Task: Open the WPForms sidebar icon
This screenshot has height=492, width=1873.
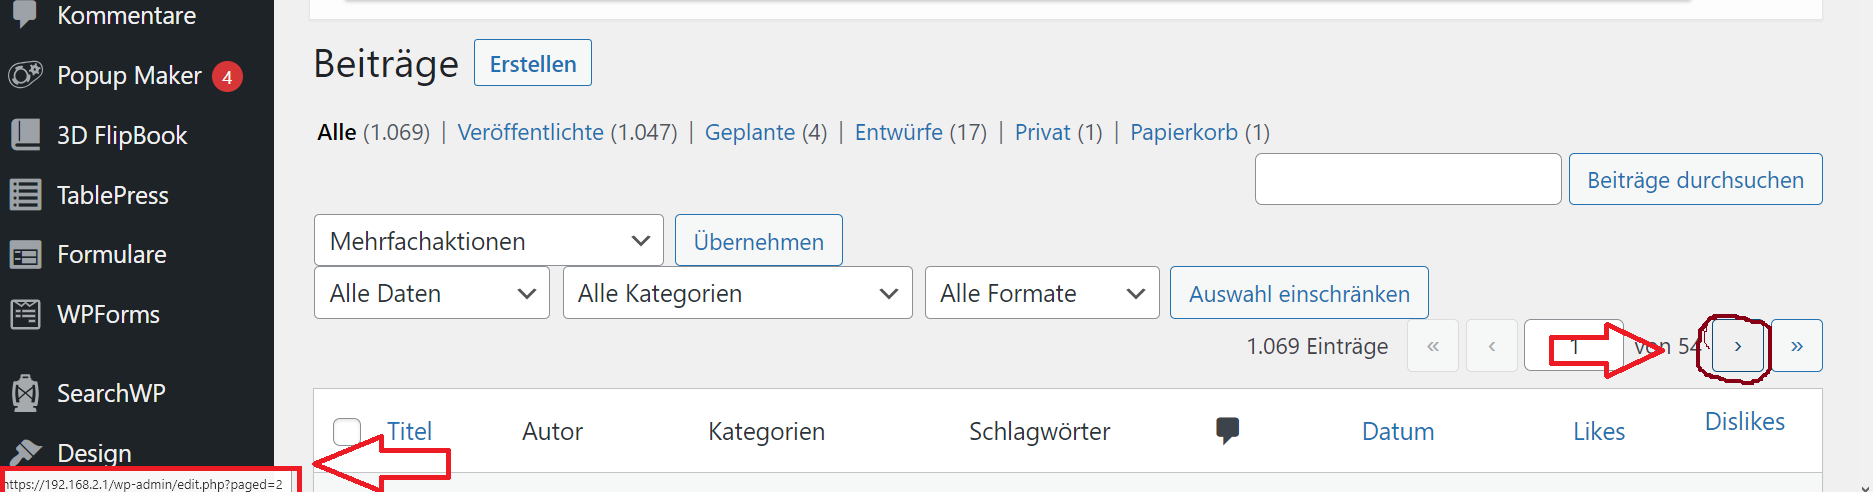Action: coord(26,314)
